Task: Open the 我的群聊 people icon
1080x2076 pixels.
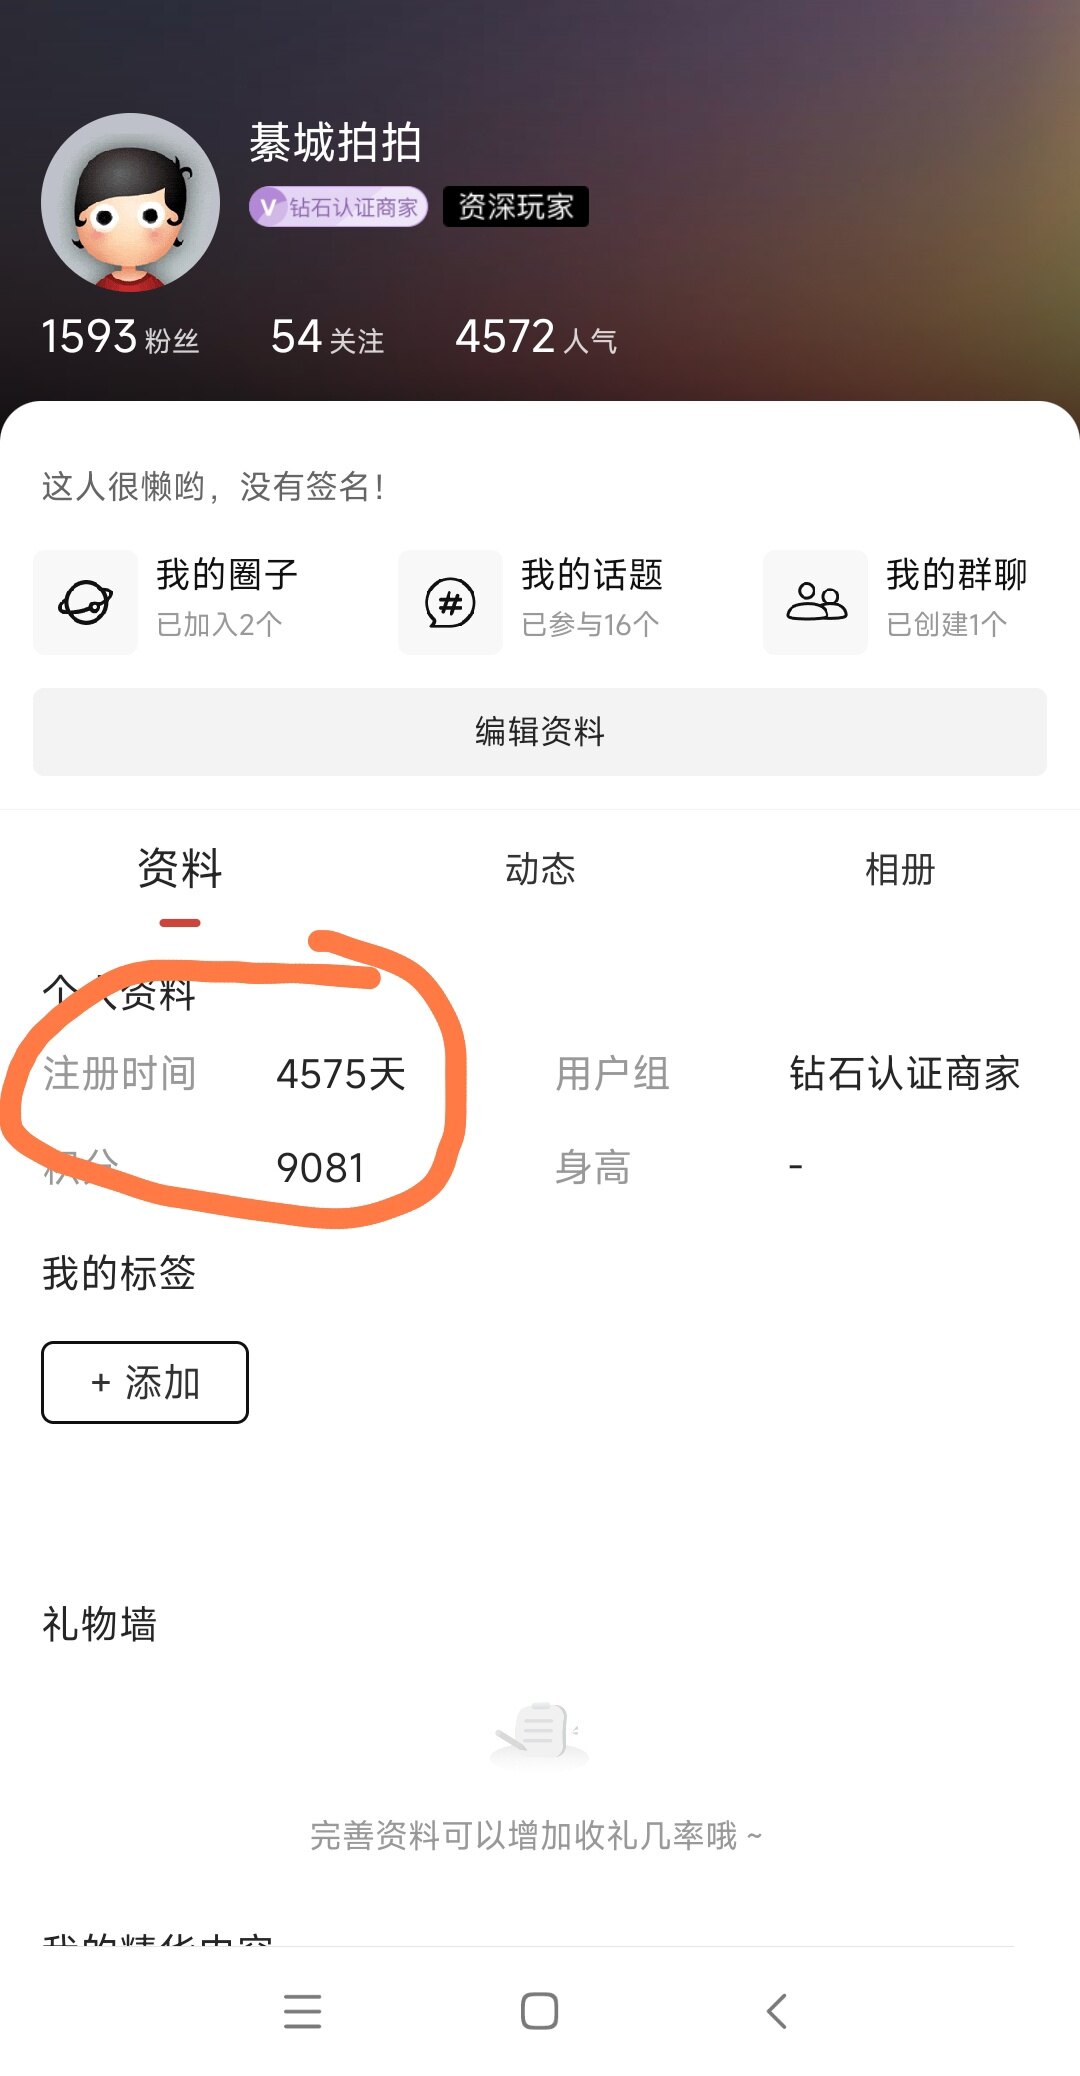Action: click(x=816, y=603)
